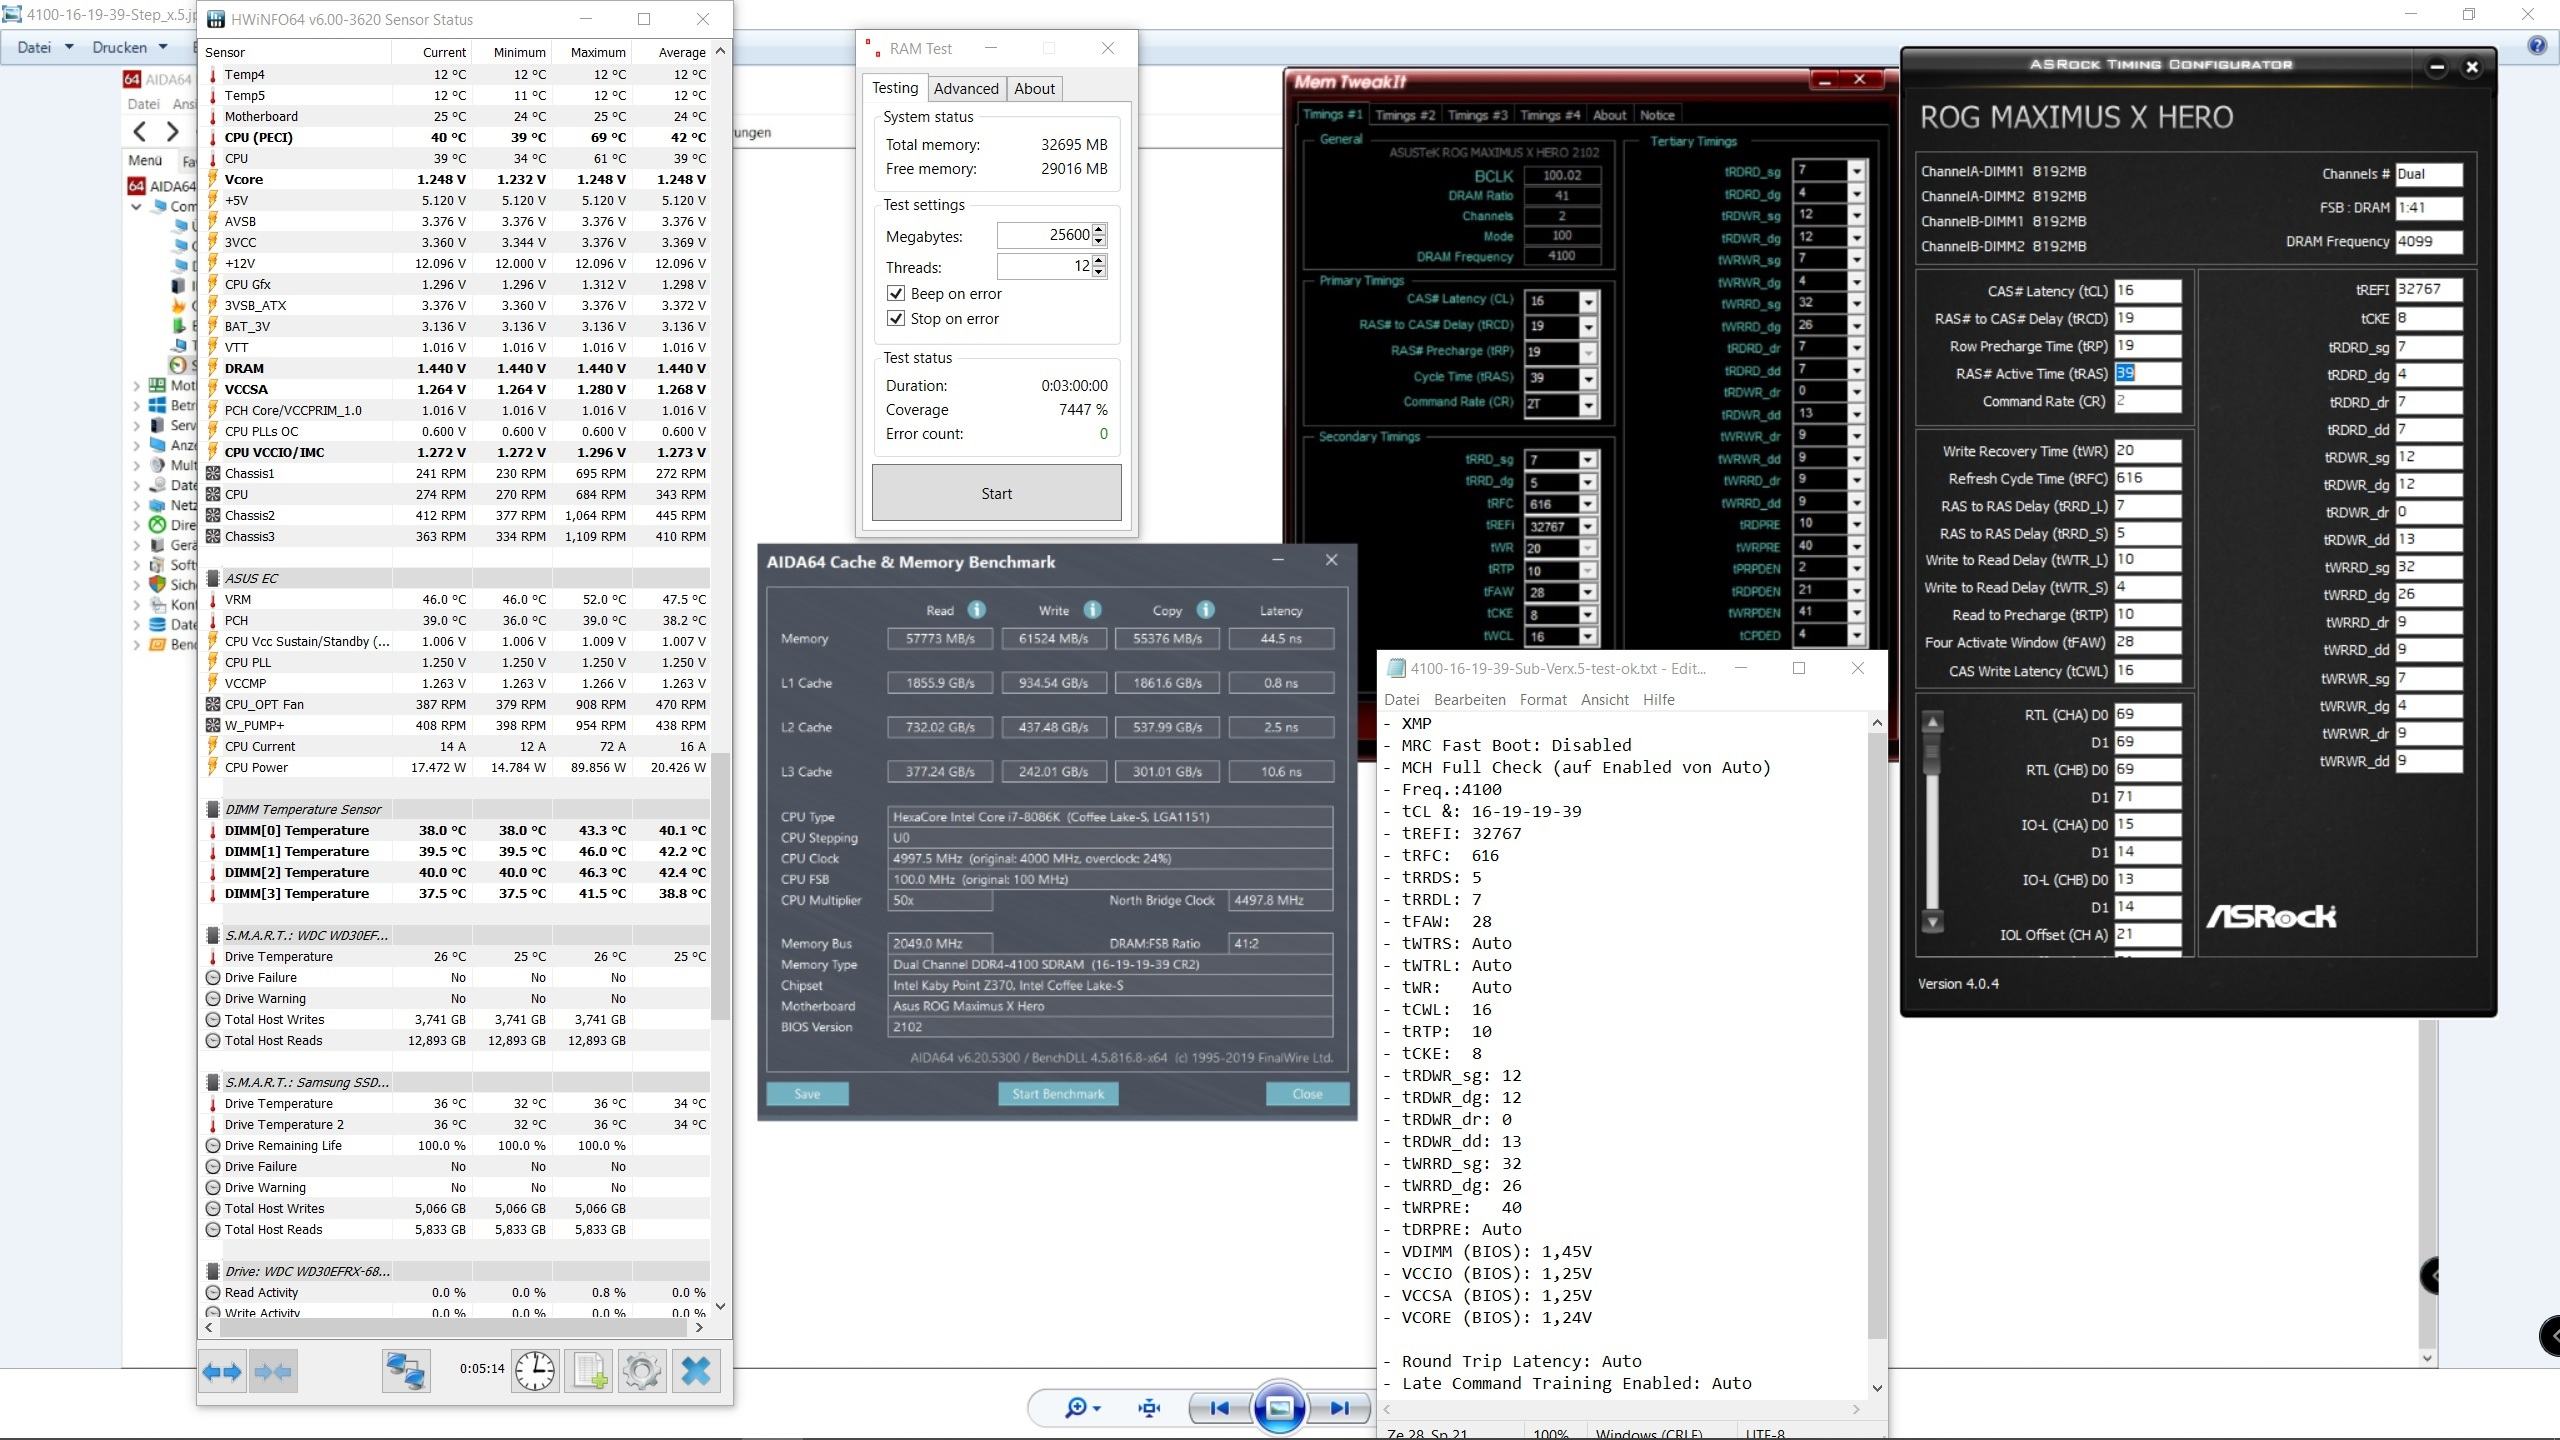Click Megabytes input field in RAM Test
The image size is (2560, 1440).
[1044, 235]
